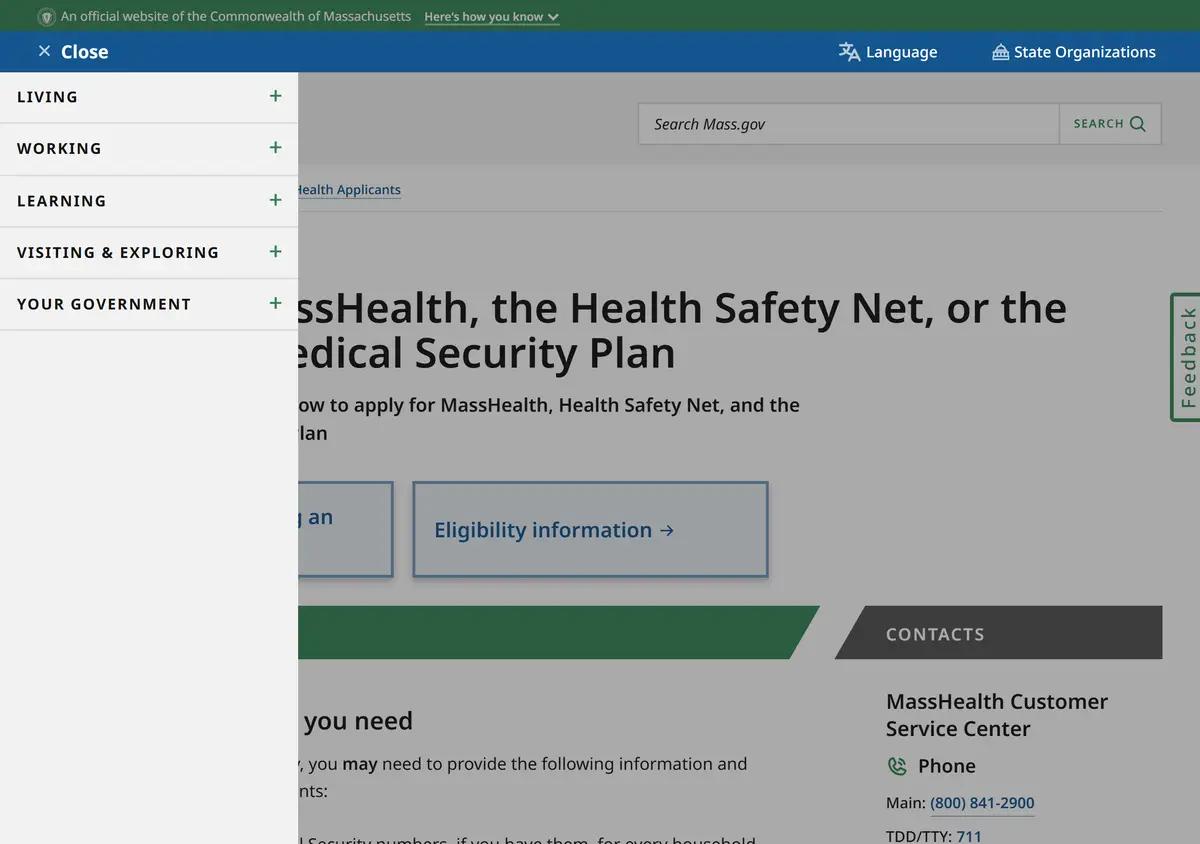Click the Language translate icon

[x=849, y=52]
